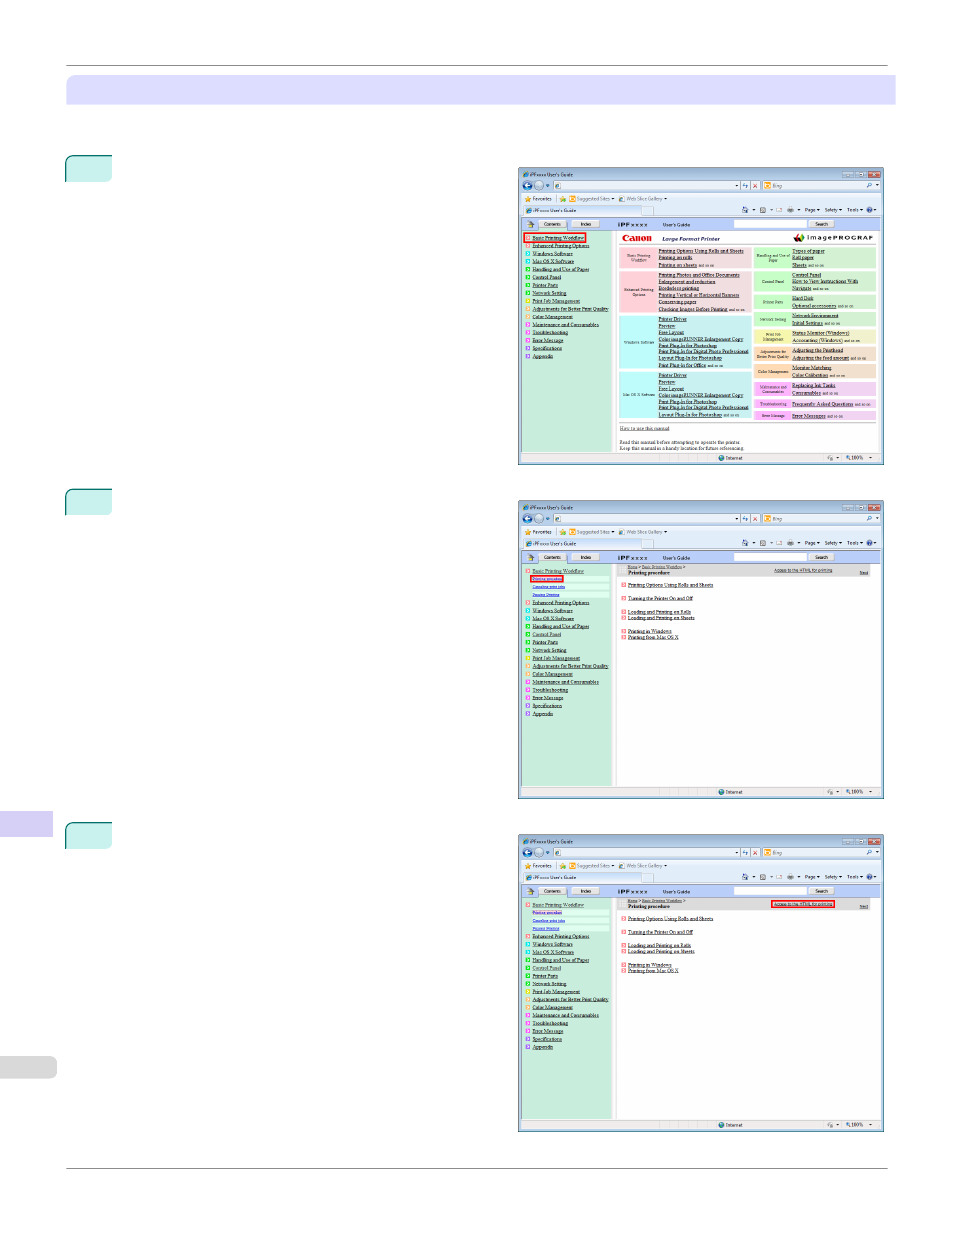Open the highlighted Printing procedure link in the middle window
The image size is (954, 1235).
pos(547,579)
